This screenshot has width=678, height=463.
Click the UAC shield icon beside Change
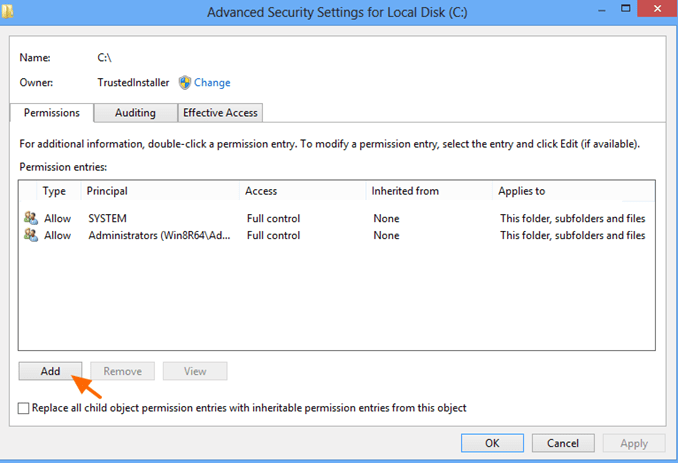[x=185, y=83]
